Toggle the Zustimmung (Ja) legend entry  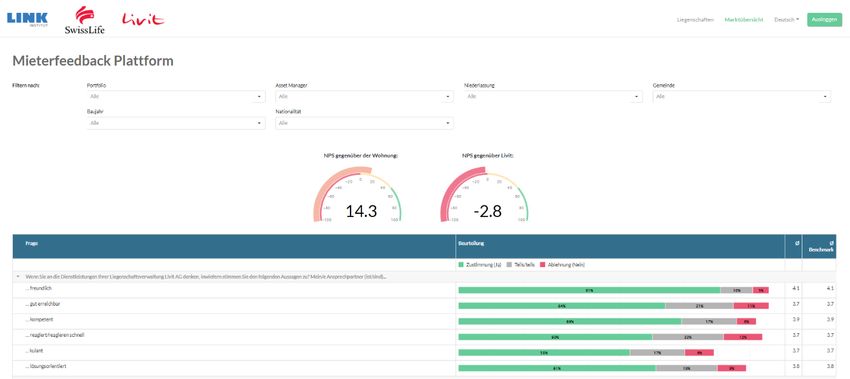coord(480,265)
